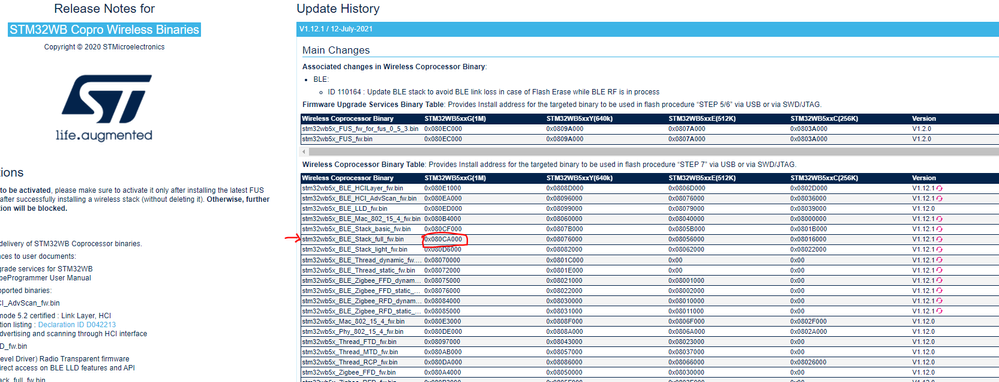999x382 pixels.
Task: Click update icon in BLE_HCILayer_fw.bin row
Action: click(938, 188)
